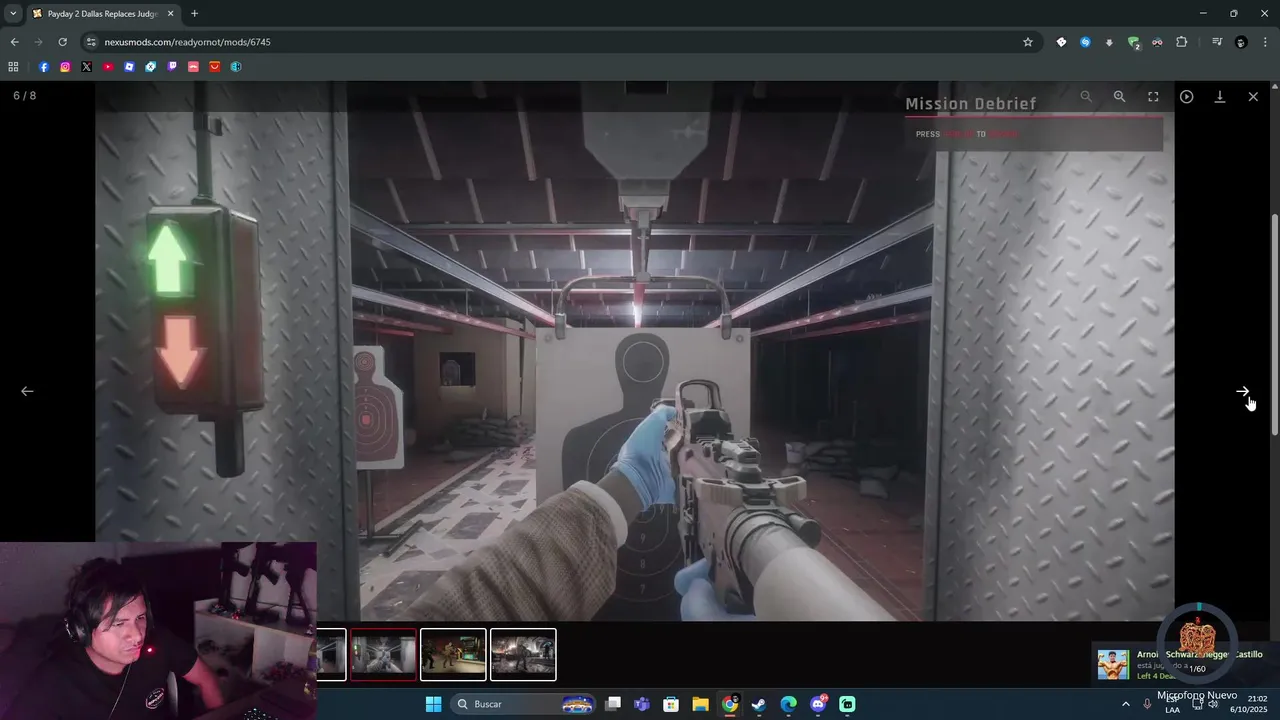Image resolution: width=1280 pixels, height=720 pixels.
Task: Start the gallery slideshow play button
Action: [1186, 96]
